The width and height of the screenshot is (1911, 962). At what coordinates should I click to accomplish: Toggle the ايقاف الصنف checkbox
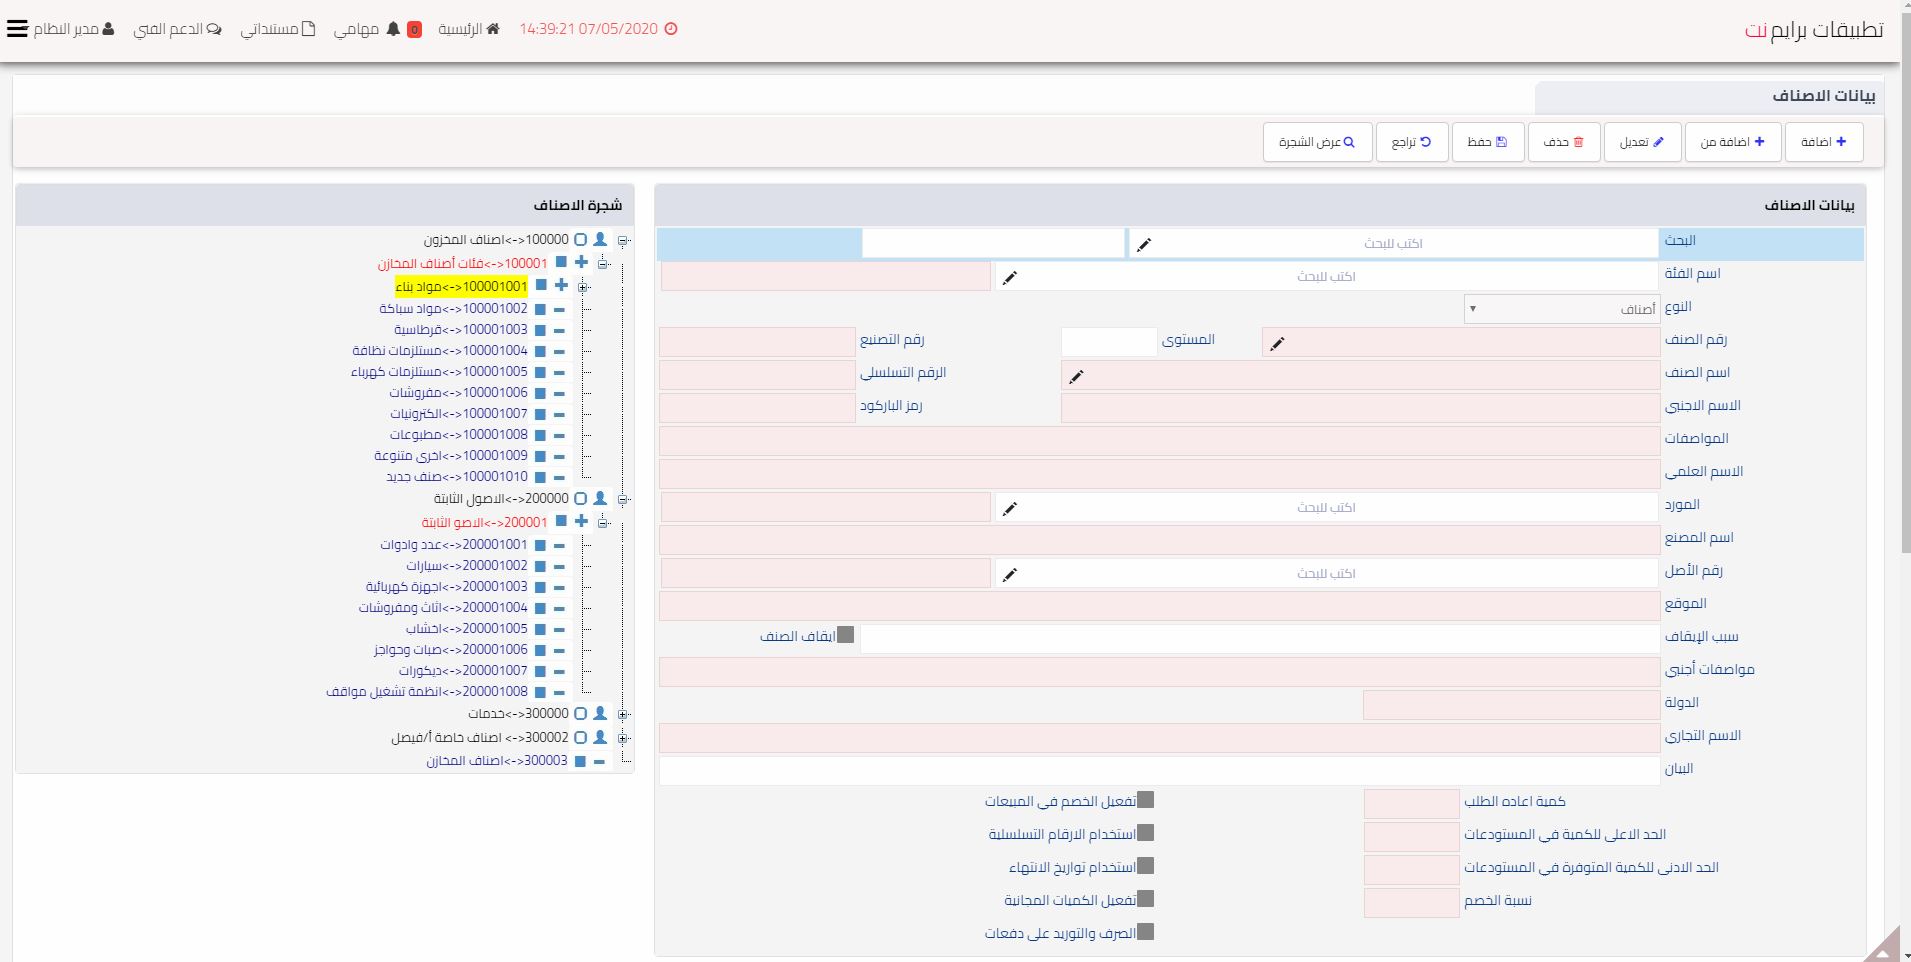pos(846,635)
